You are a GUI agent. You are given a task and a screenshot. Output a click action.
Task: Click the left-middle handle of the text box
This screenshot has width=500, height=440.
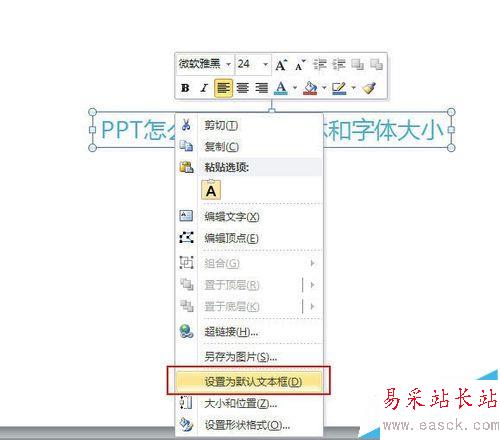pyautogui.click(x=93, y=130)
